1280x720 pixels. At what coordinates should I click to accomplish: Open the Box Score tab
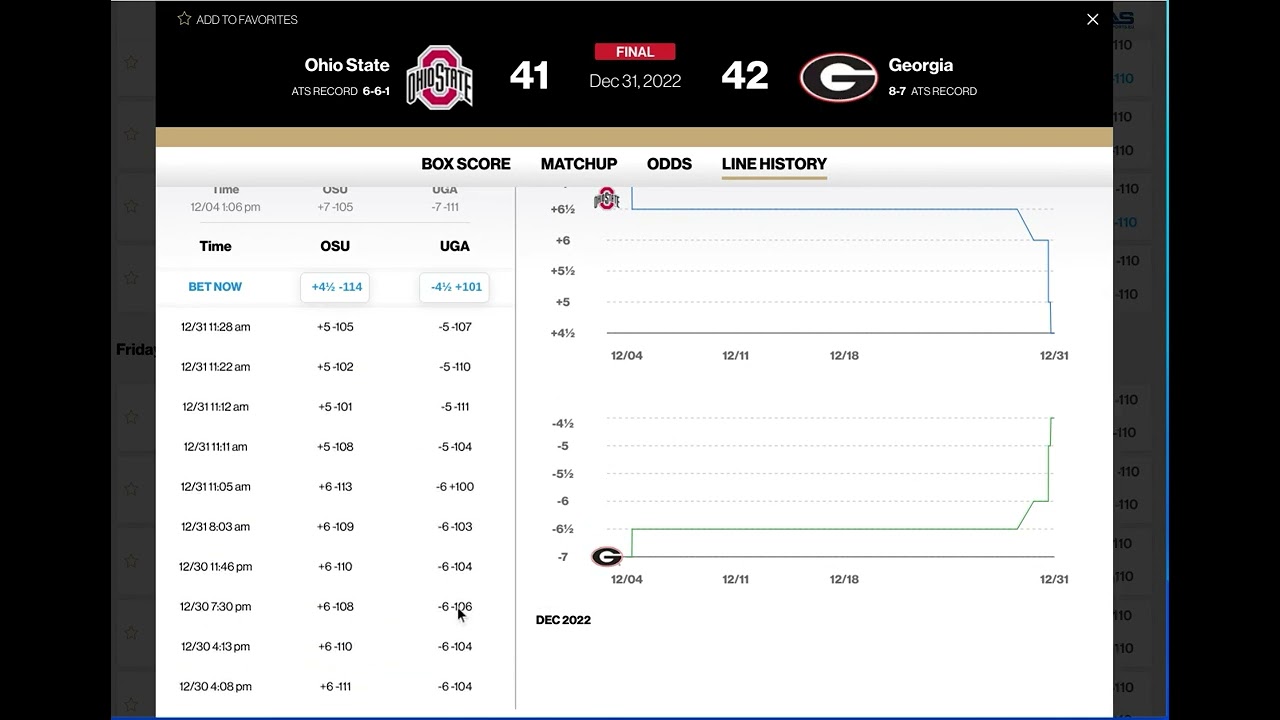pos(466,164)
